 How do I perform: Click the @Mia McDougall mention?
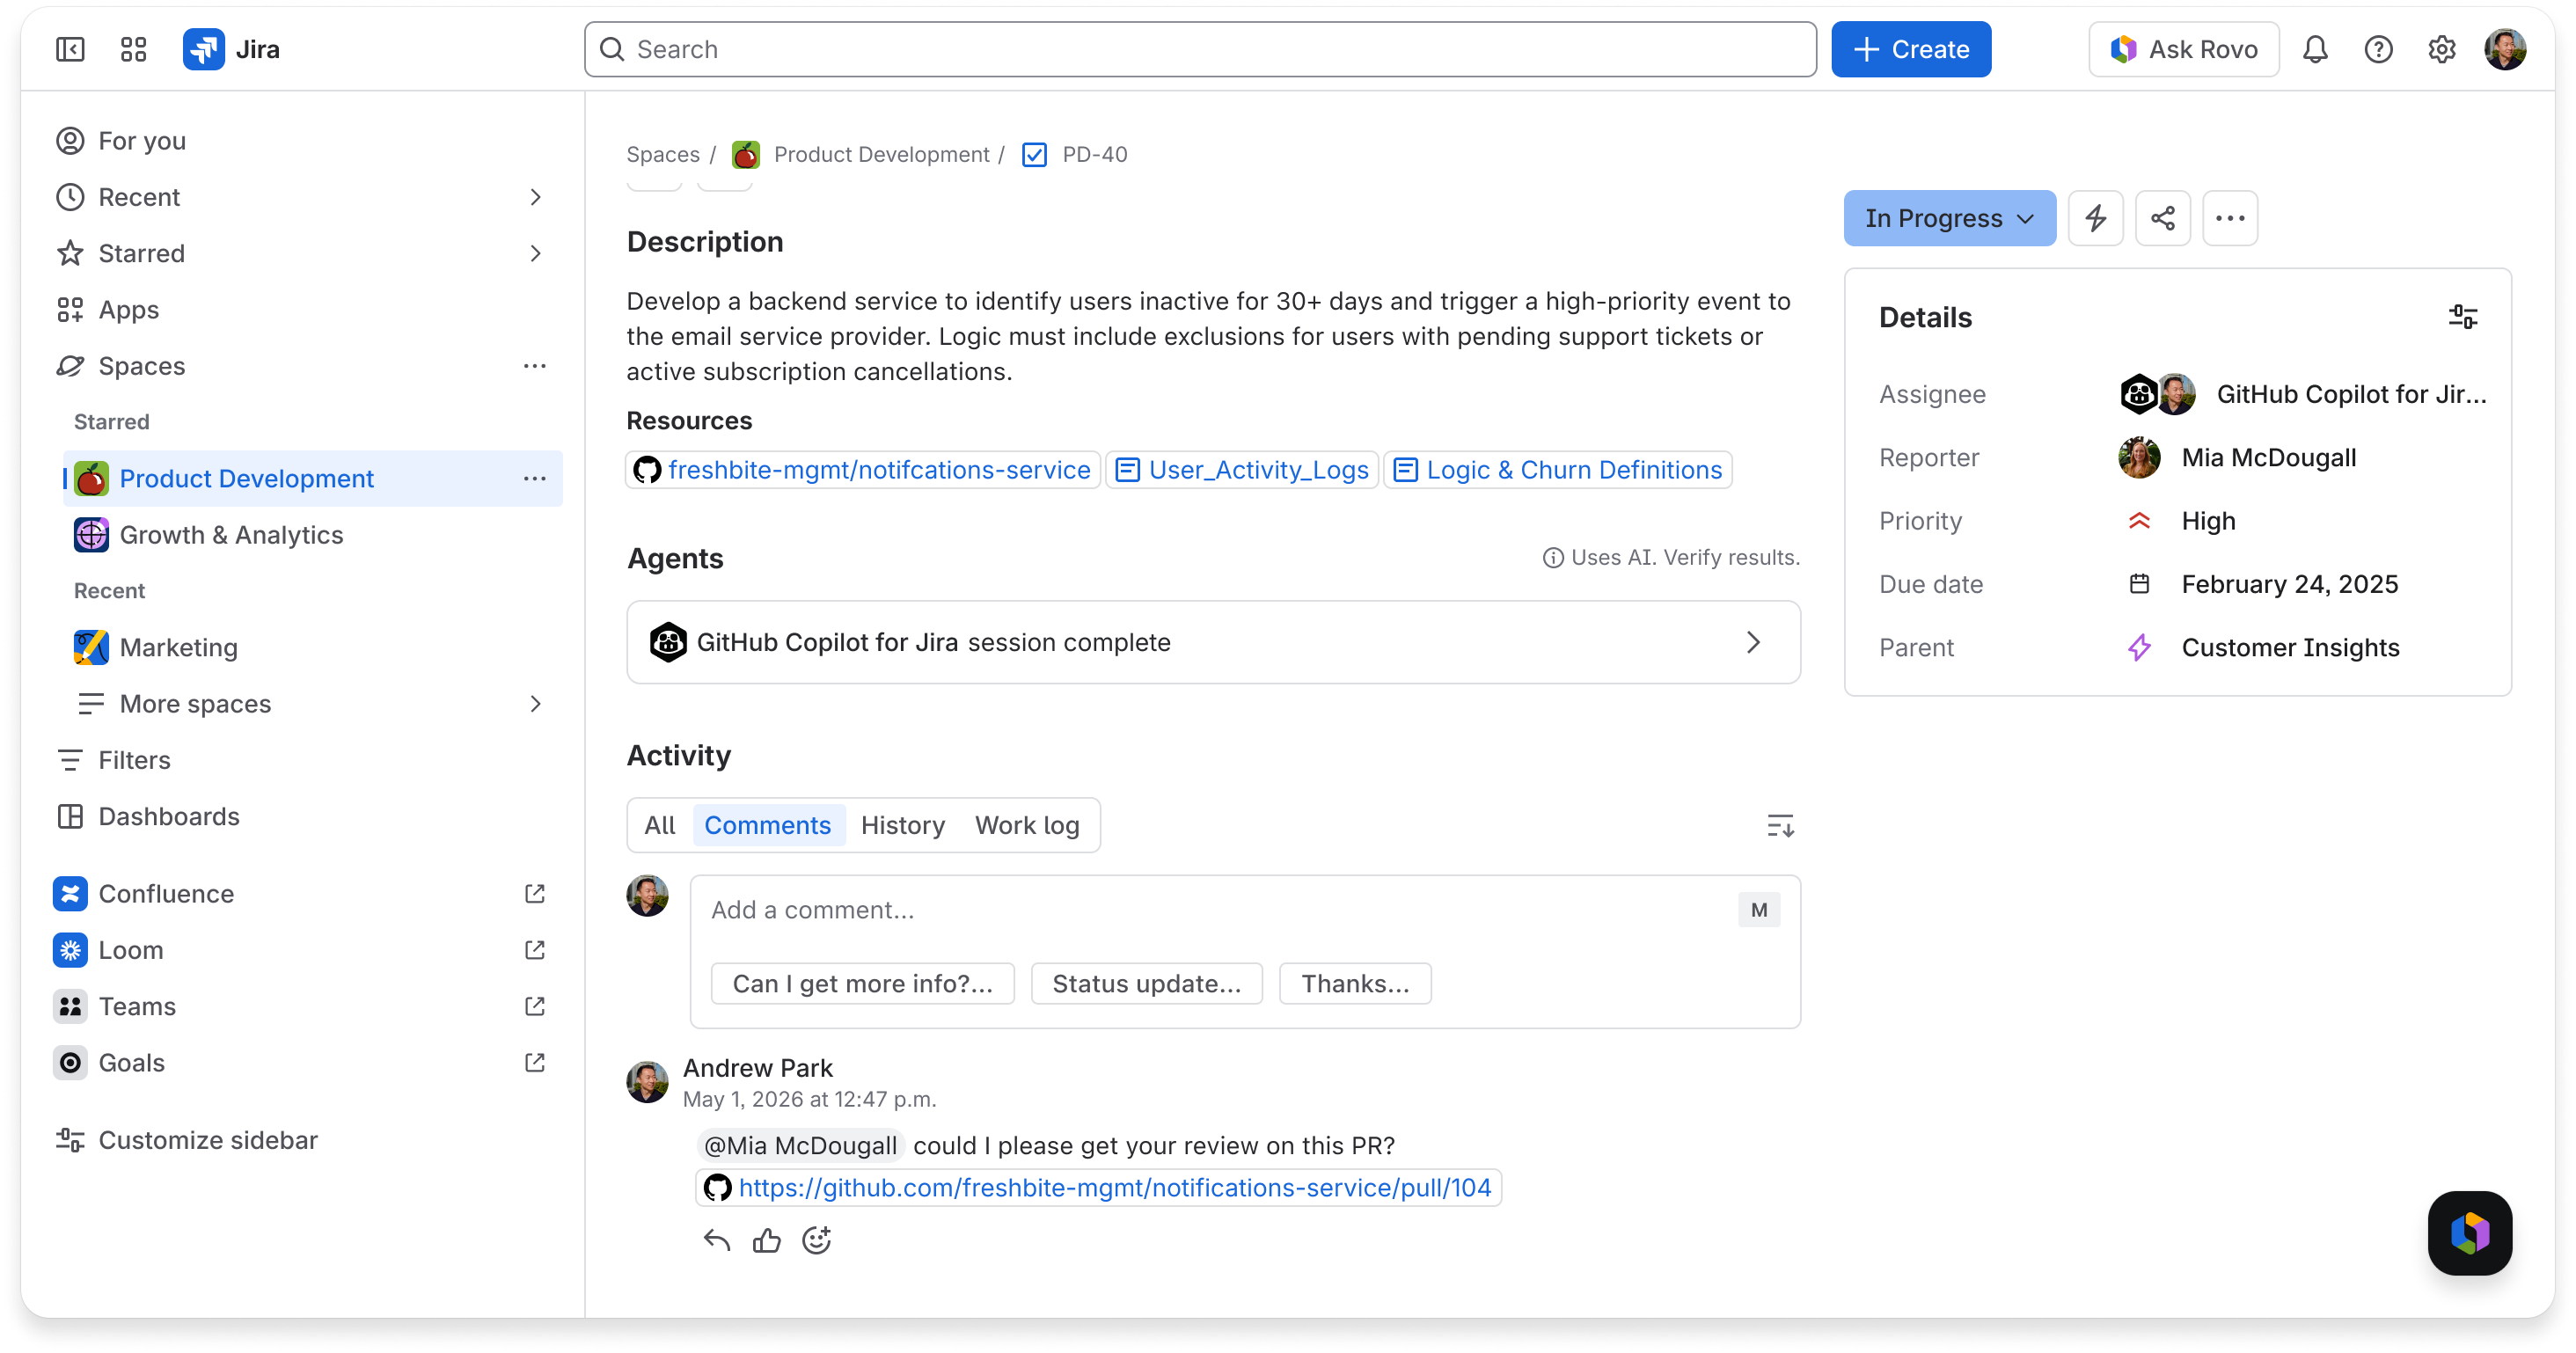click(x=801, y=1145)
